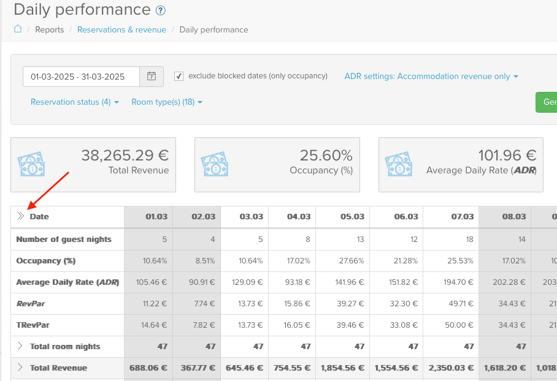Screen dimensions: 557x381
Task: Click the Occupancy card money icon
Action: pyautogui.click(x=215, y=164)
